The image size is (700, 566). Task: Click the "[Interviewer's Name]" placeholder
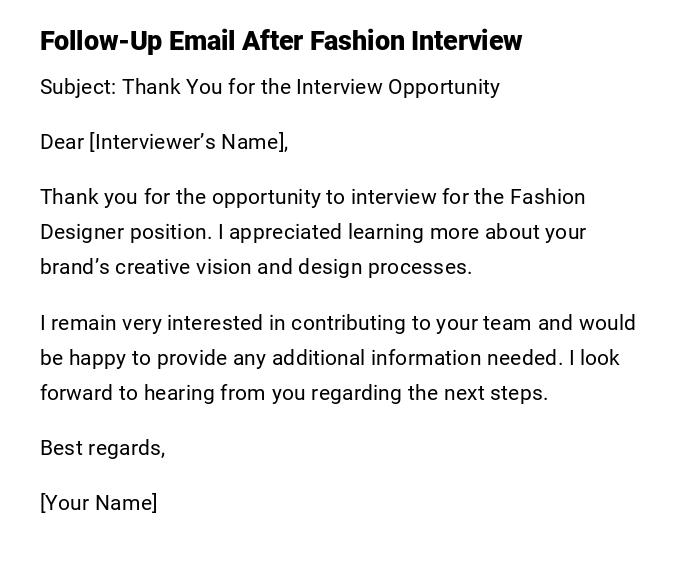click(189, 142)
